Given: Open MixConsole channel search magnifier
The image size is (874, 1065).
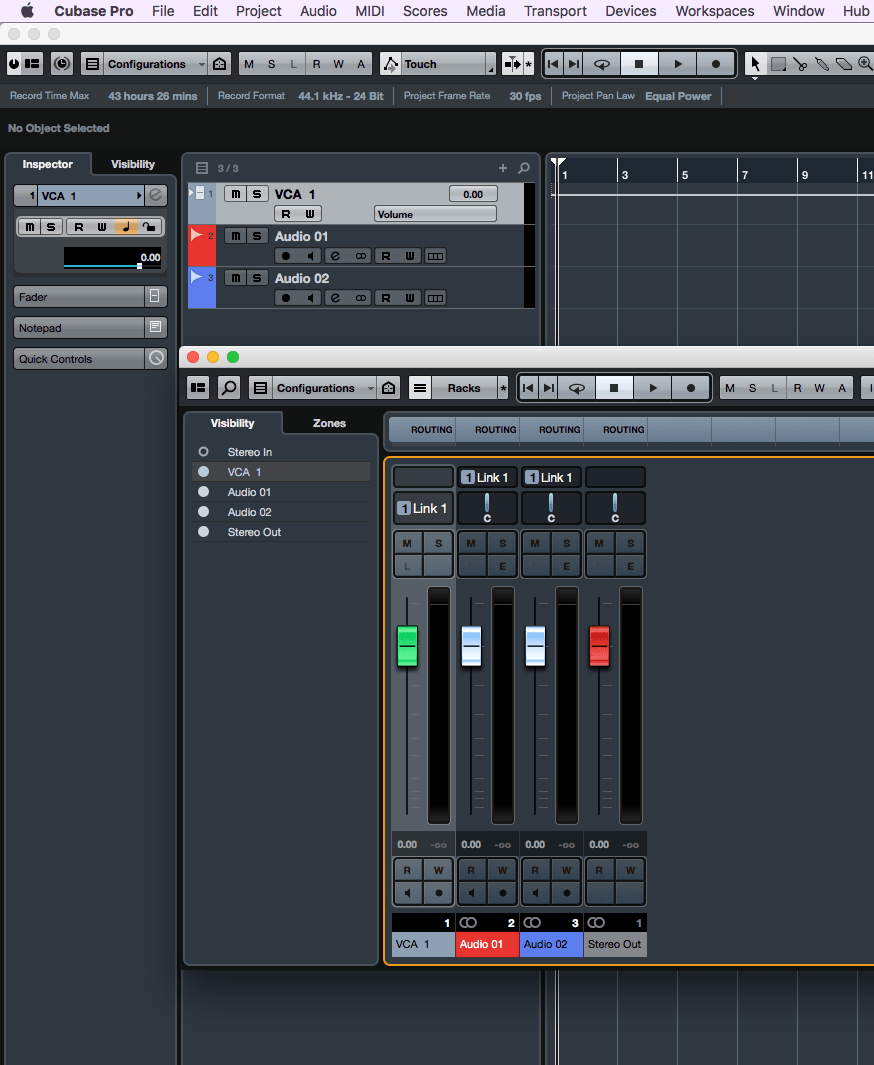Looking at the screenshot, I should tap(230, 388).
